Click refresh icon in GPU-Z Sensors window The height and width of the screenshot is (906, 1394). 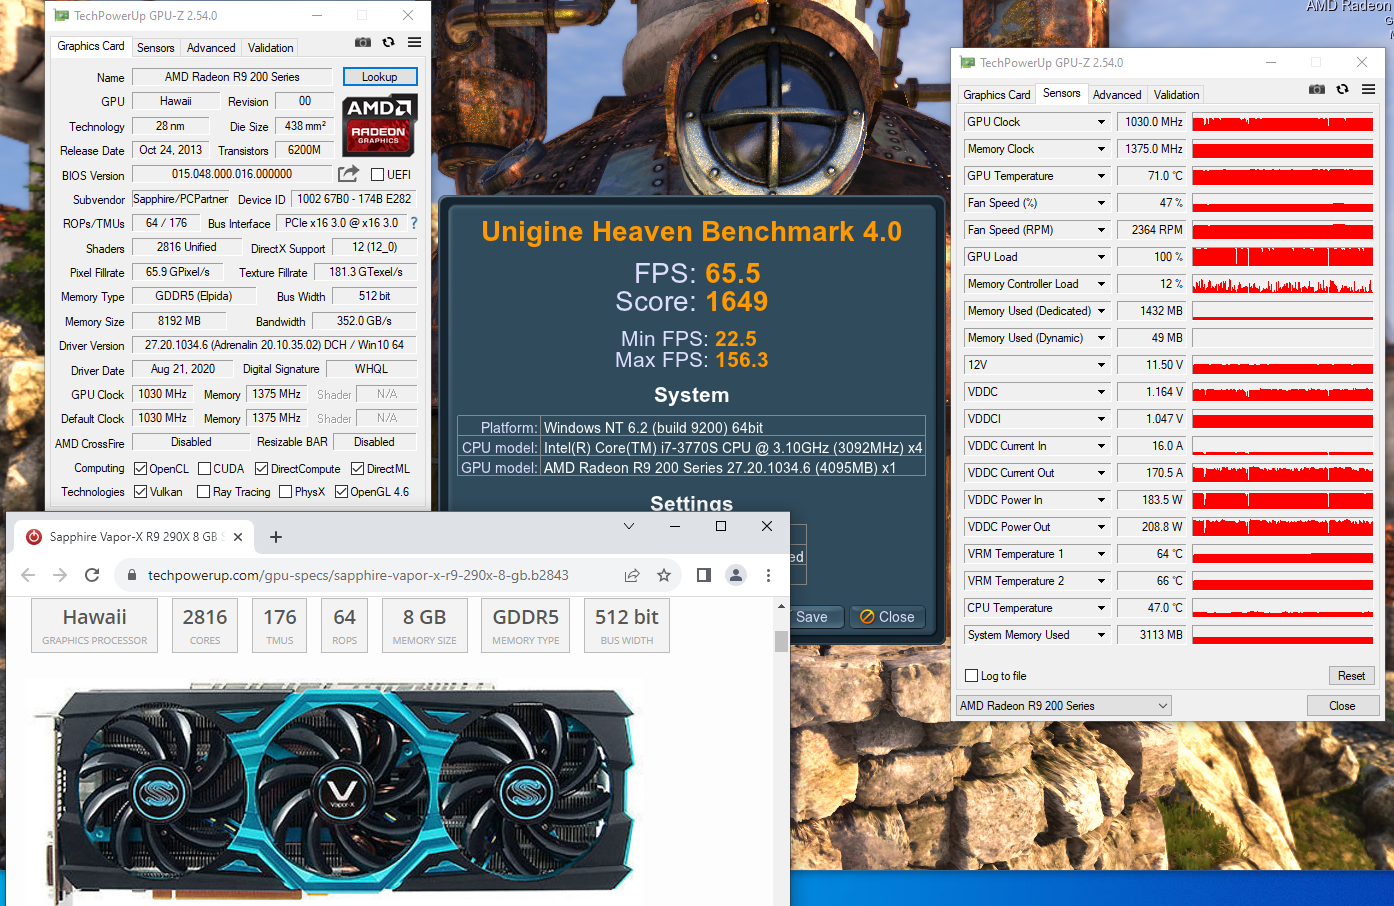tap(1343, 89)
